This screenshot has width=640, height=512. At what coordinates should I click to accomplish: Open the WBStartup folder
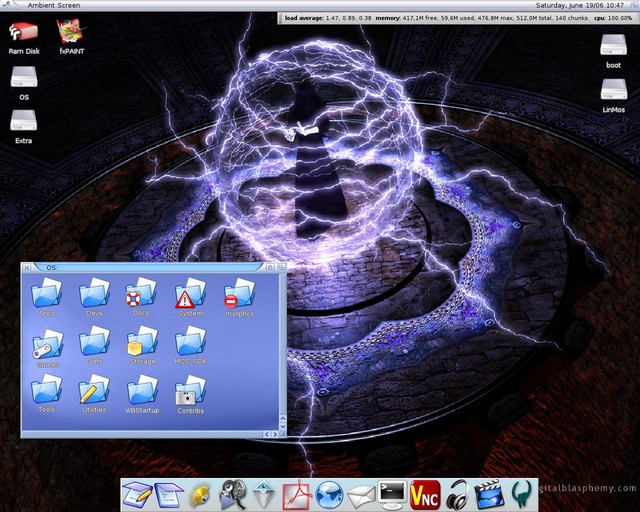142,394
